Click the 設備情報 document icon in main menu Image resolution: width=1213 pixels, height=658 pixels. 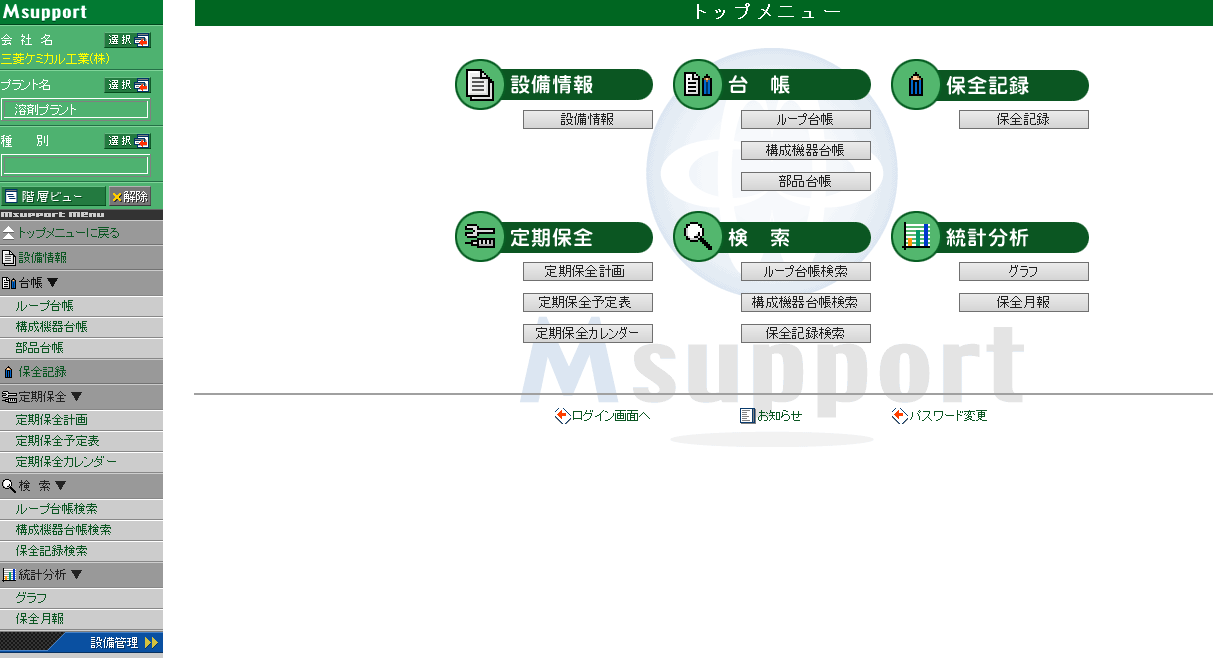(x=480, y=85)
